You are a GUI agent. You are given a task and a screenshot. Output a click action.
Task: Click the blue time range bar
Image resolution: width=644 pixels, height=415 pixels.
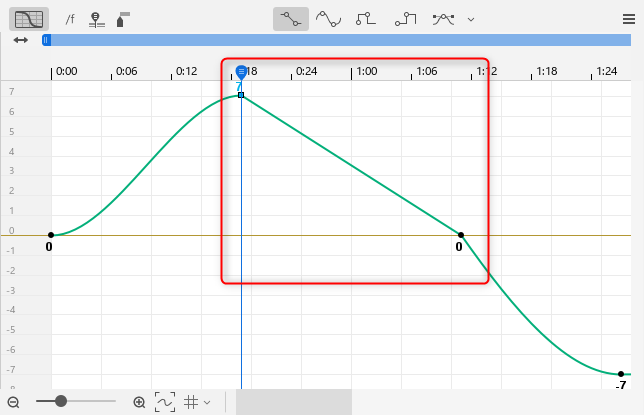pyautogui.click(x=340, y=40)
